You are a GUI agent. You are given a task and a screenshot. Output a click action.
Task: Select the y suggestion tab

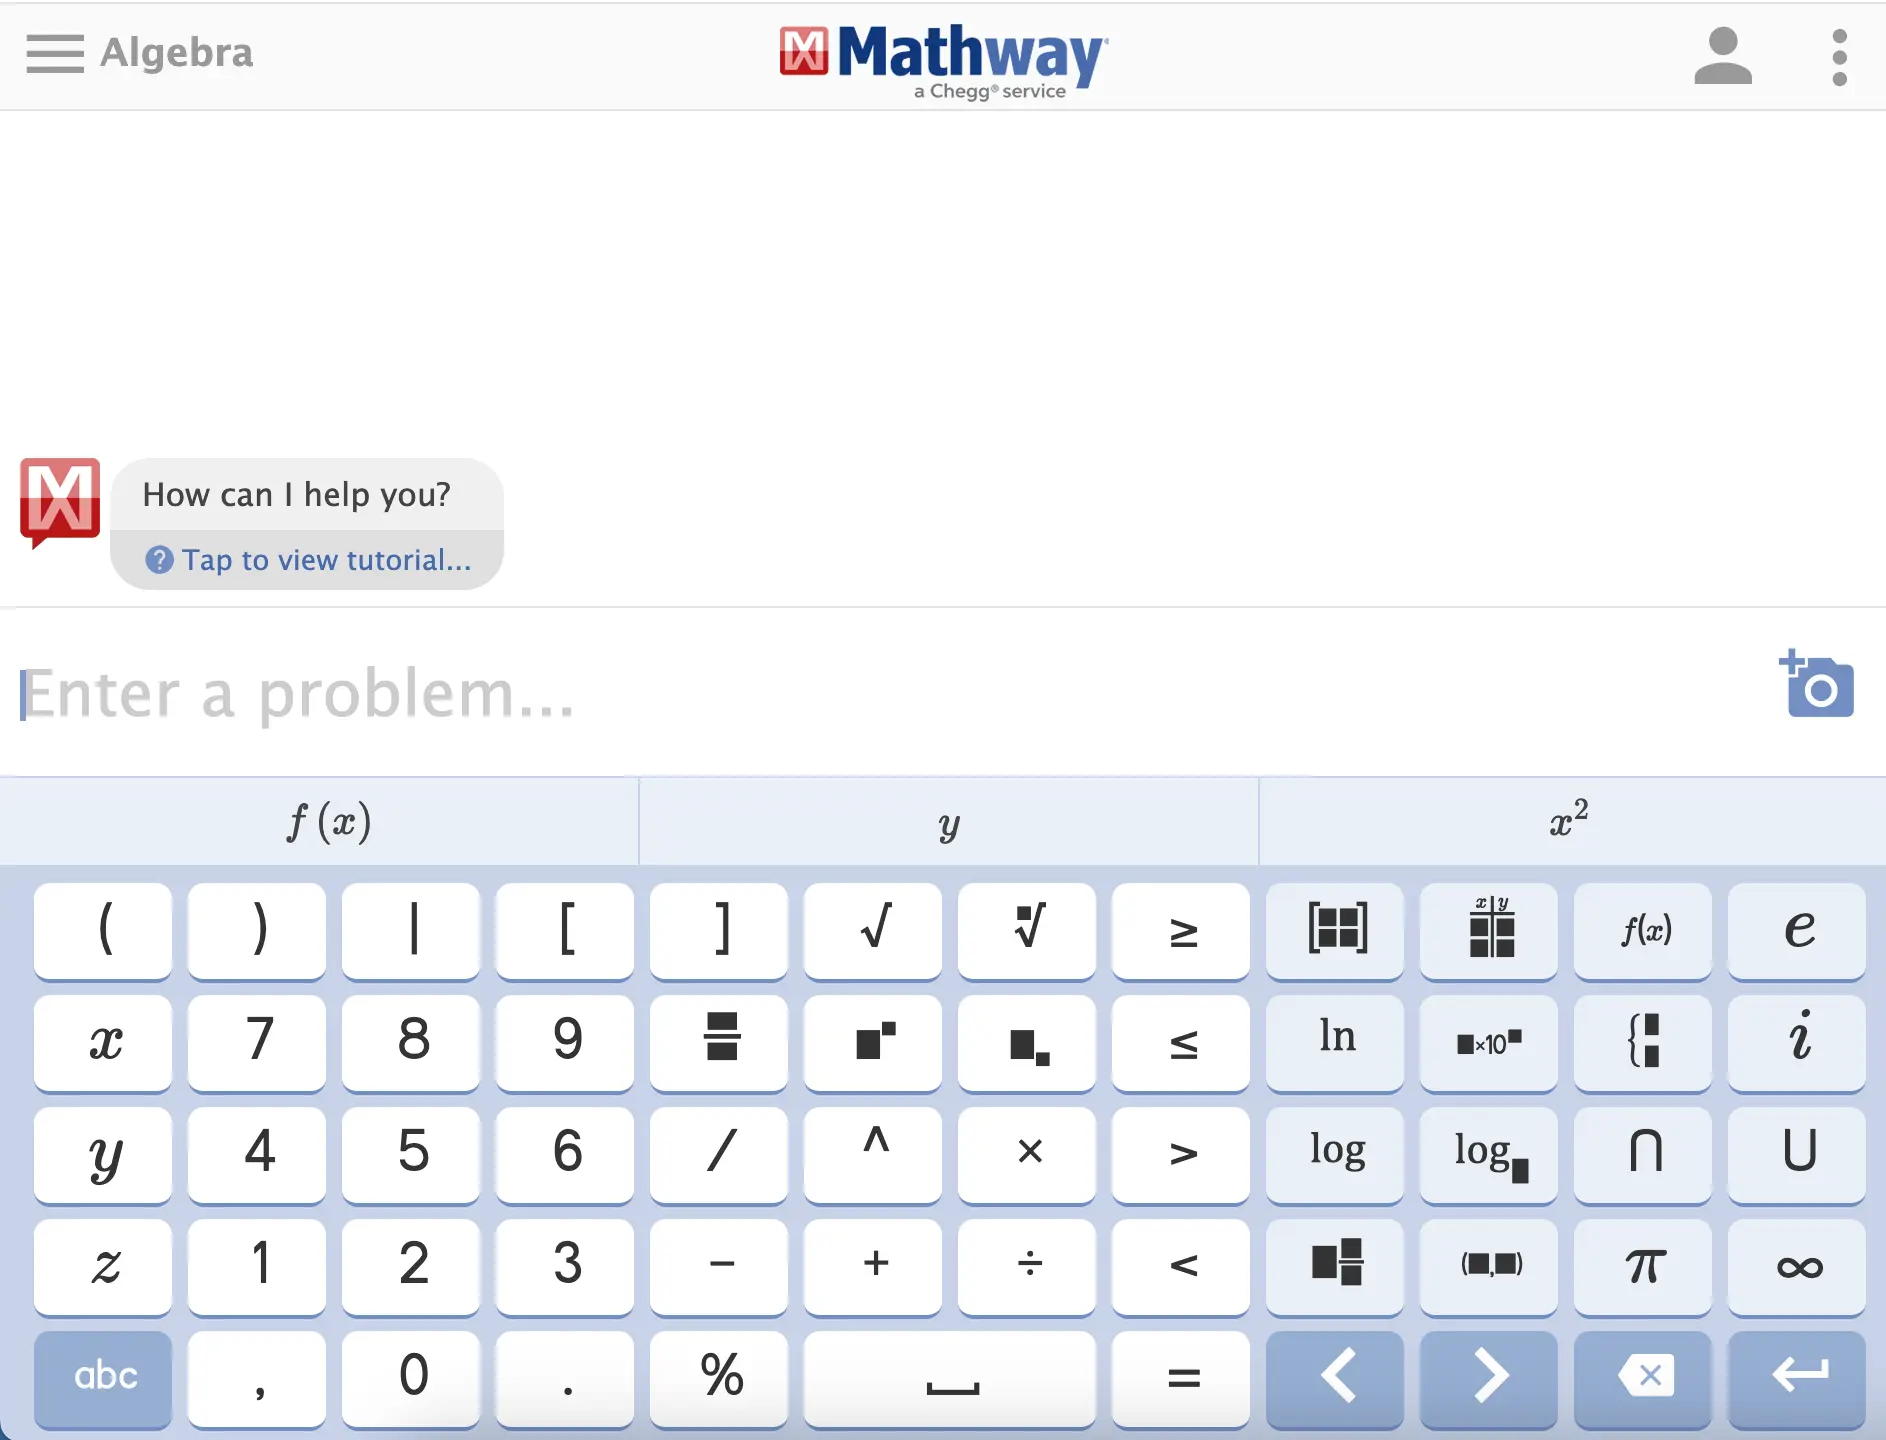coord(948,822)
